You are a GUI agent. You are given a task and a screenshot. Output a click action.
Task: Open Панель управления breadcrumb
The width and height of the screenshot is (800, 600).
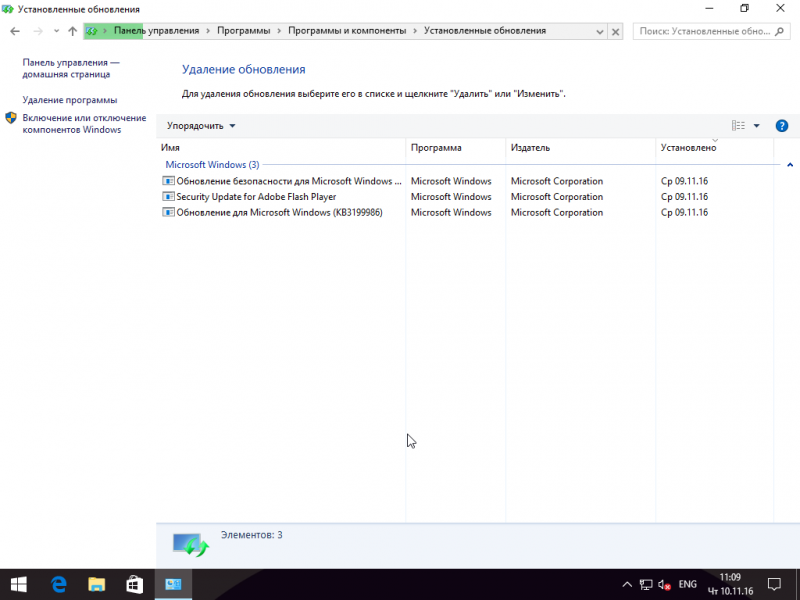156,31
